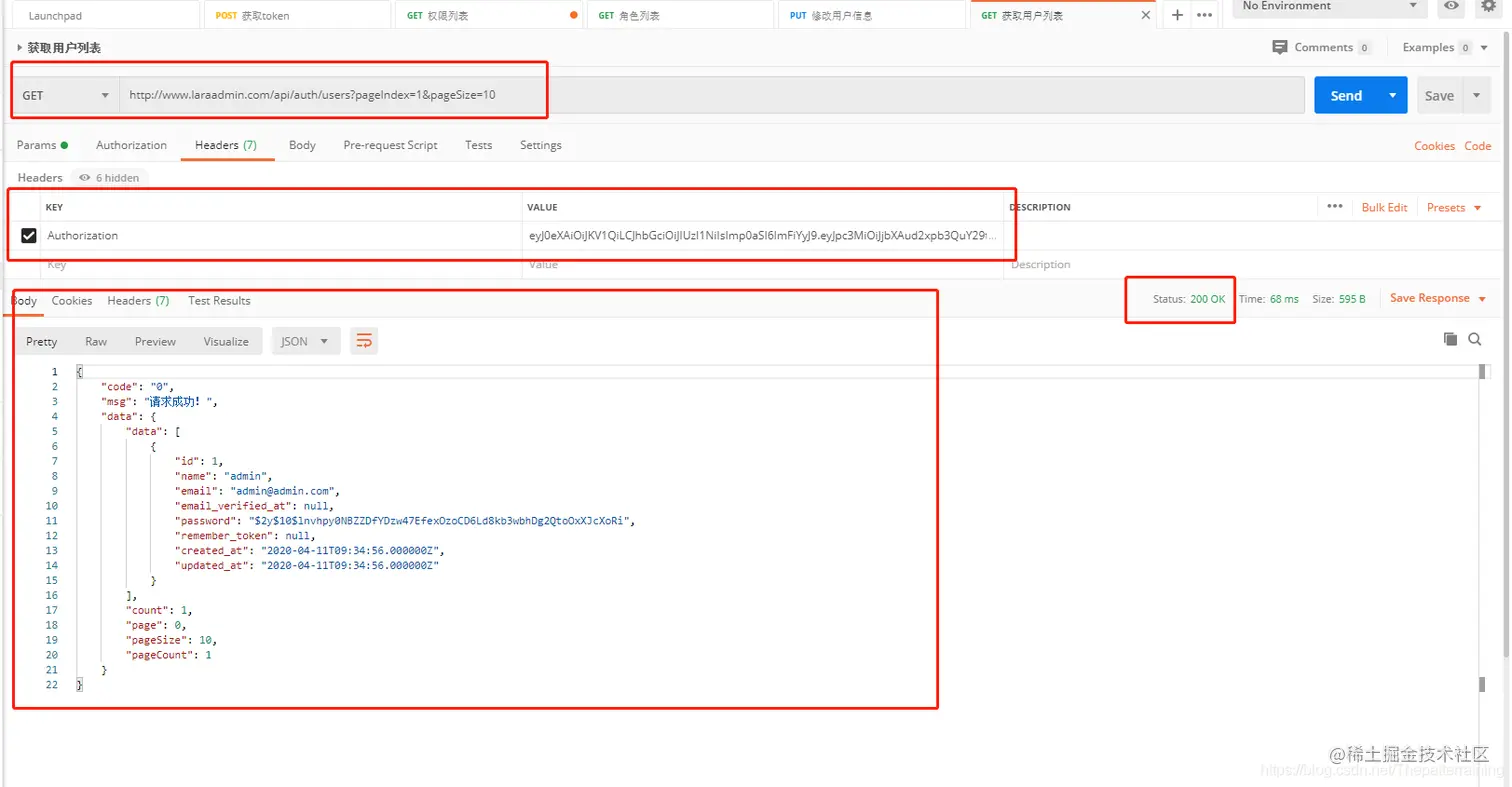Image resolution: width=1512 pixels, height=787 pixels.
Task: Click the blue Send button
Action: [1346, 95]
